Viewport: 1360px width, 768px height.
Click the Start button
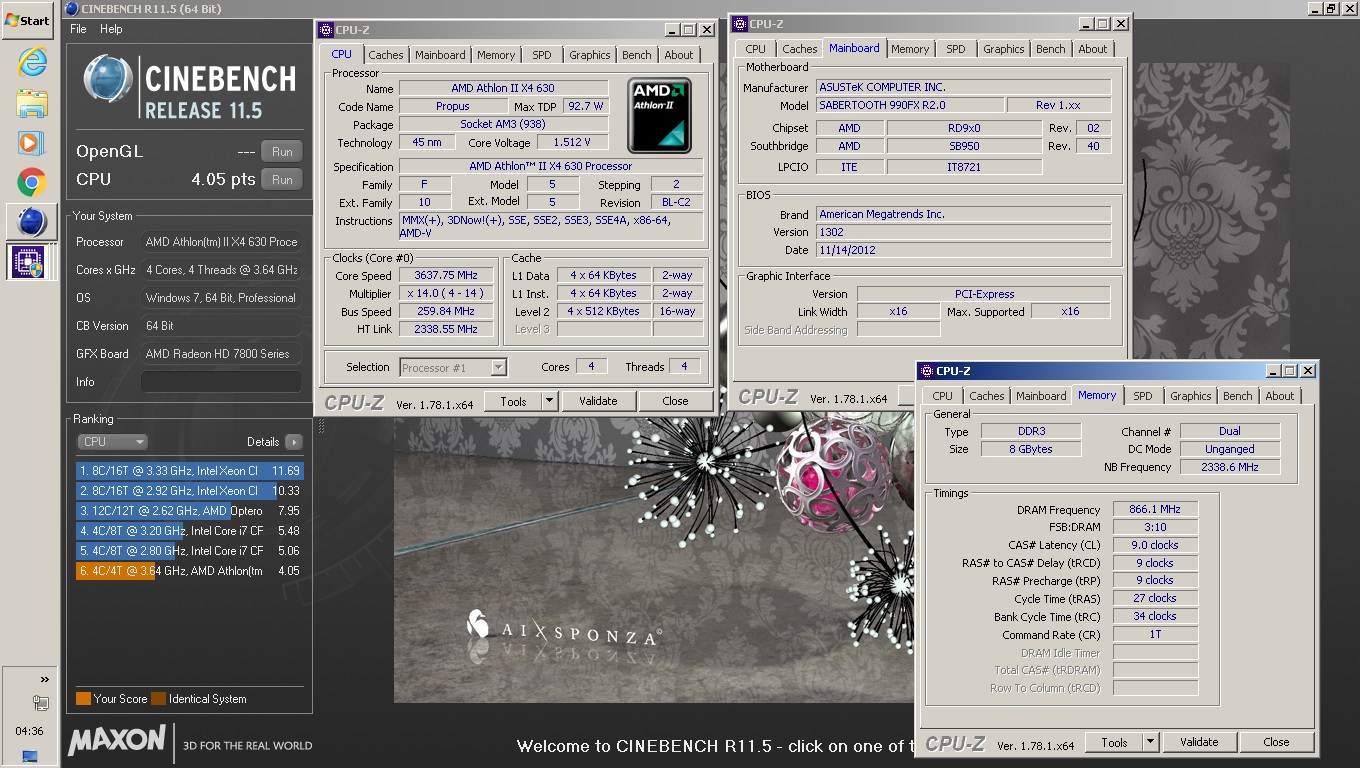(x=28, y=20)
